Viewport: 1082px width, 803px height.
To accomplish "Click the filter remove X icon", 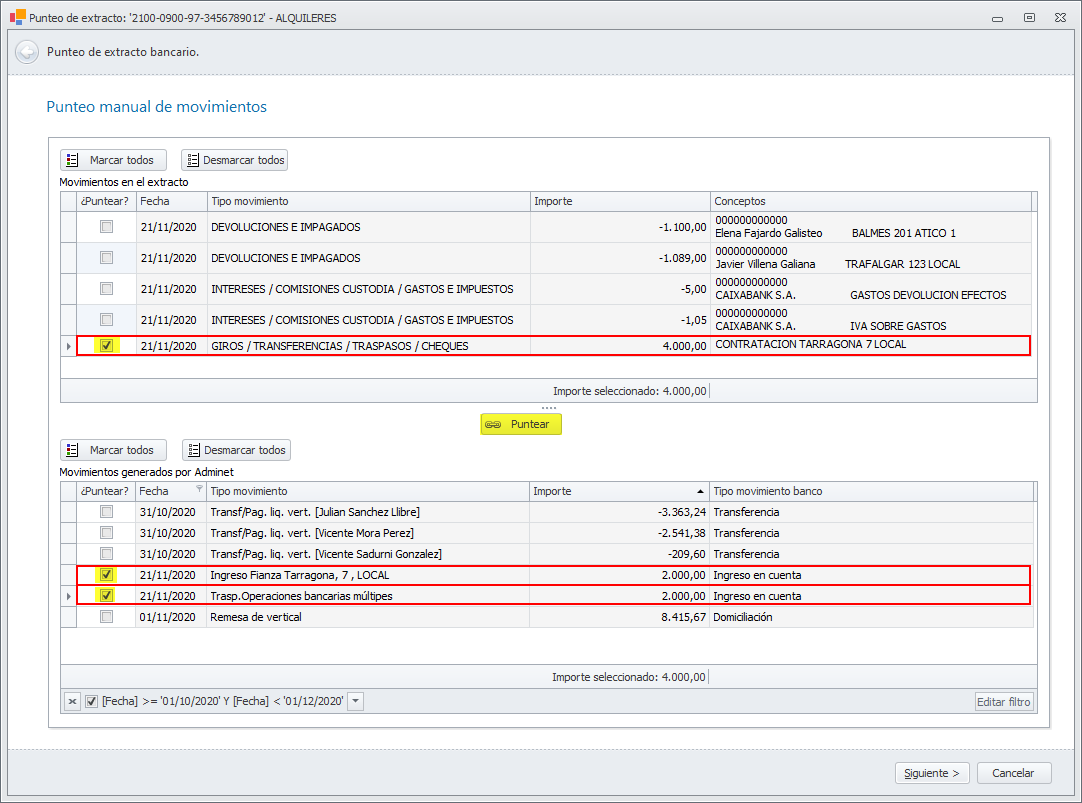I will (x=72, y=702).
